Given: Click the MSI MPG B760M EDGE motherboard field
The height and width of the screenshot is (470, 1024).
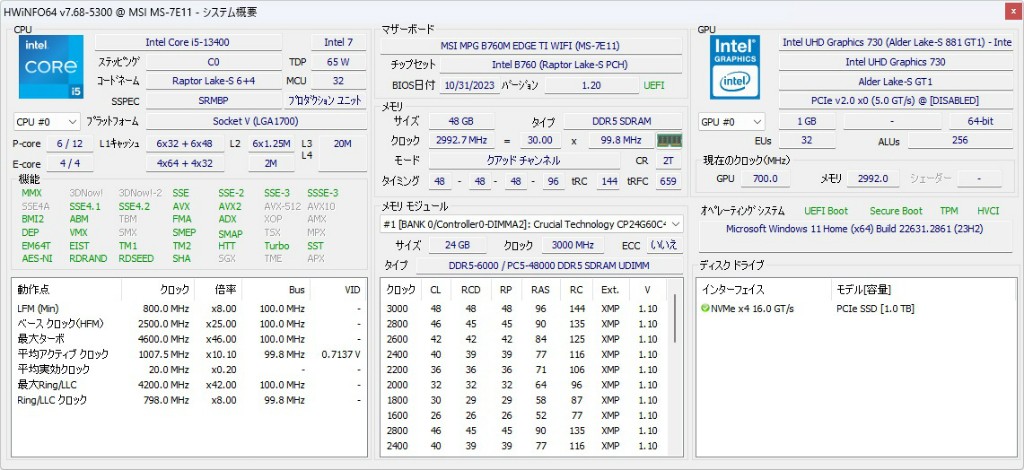Looking at the screenshot, I should click(531, 45).
